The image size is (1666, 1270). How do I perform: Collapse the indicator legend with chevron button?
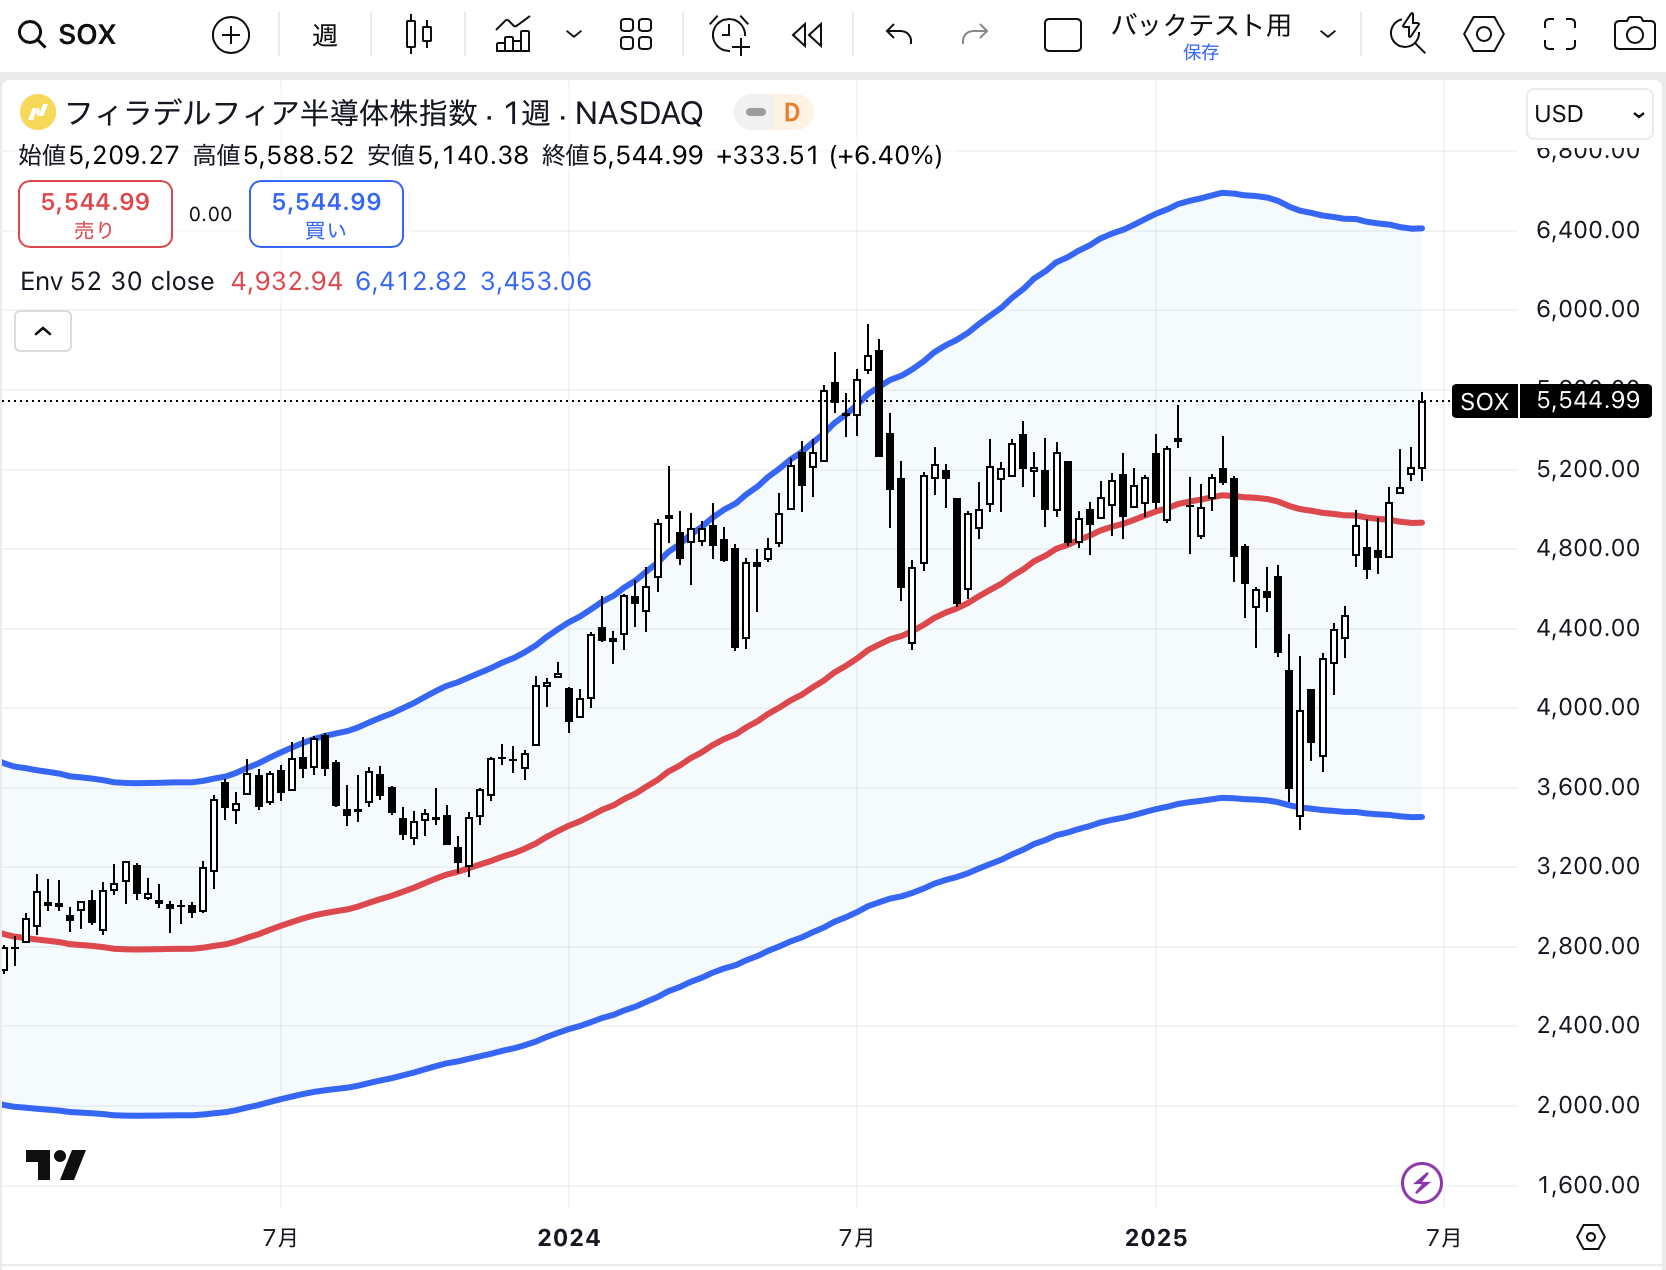tap(43, 331)
